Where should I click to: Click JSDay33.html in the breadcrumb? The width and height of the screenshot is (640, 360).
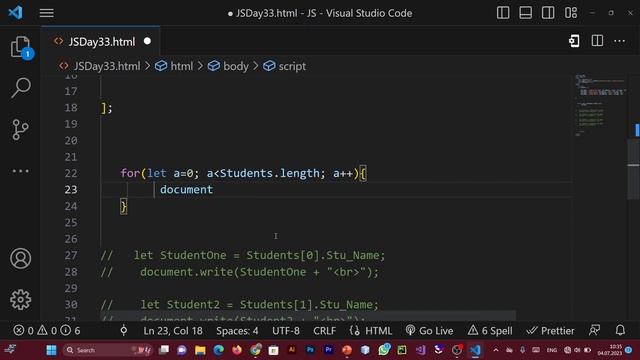coord(107,66)
